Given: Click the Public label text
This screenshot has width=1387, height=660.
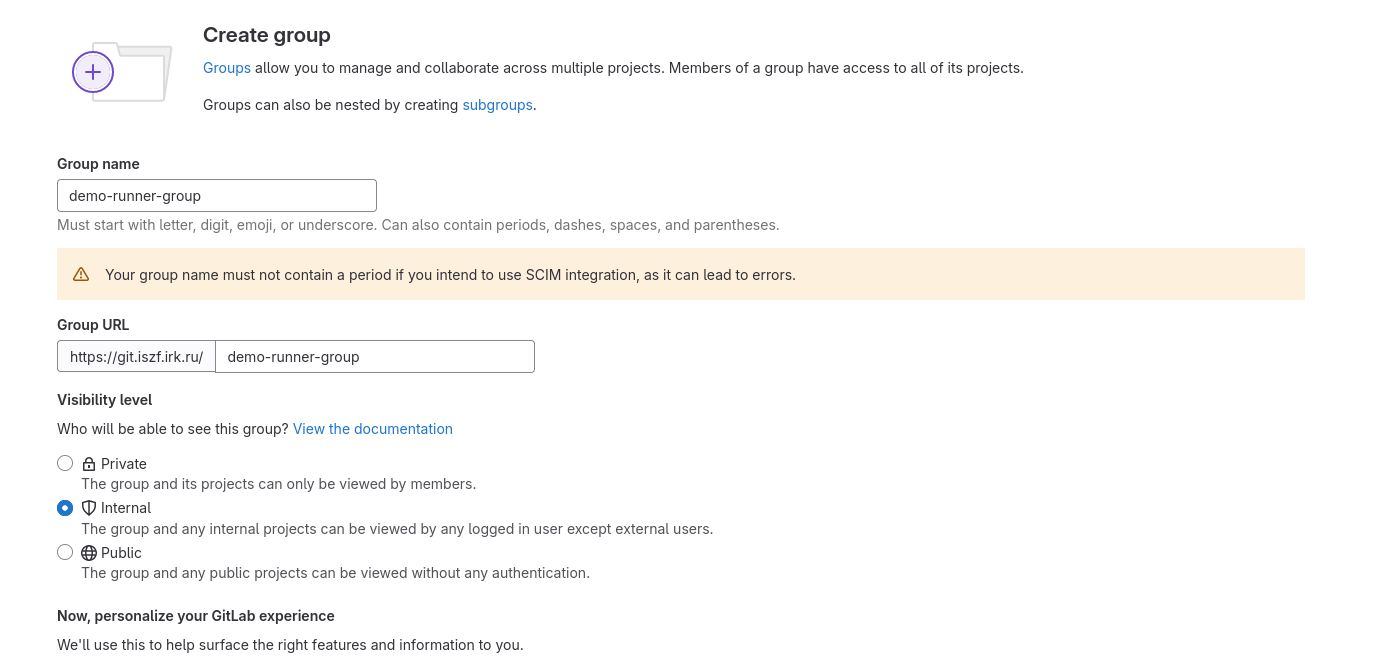Looking at the screenshot, I should pos(121,553).
